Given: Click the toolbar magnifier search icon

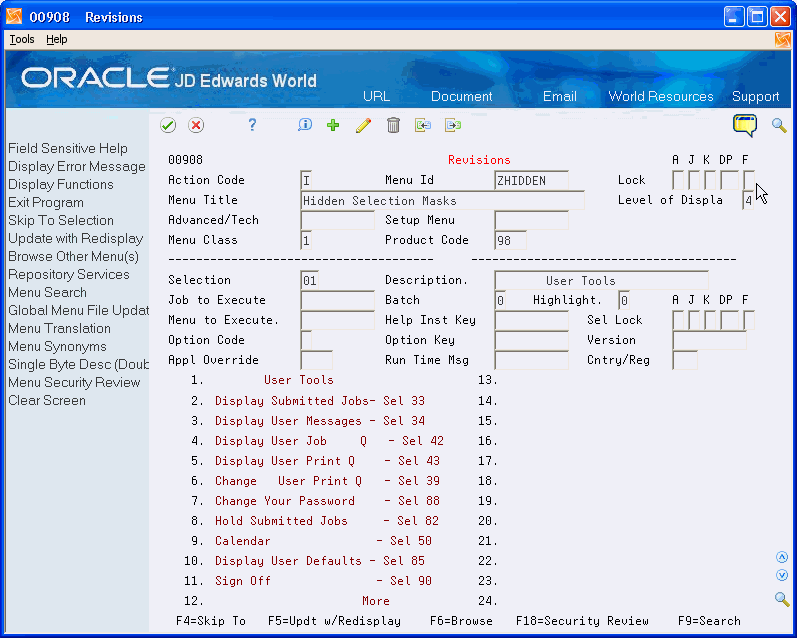Looking at the screenshot, I should tap(779, 125).
